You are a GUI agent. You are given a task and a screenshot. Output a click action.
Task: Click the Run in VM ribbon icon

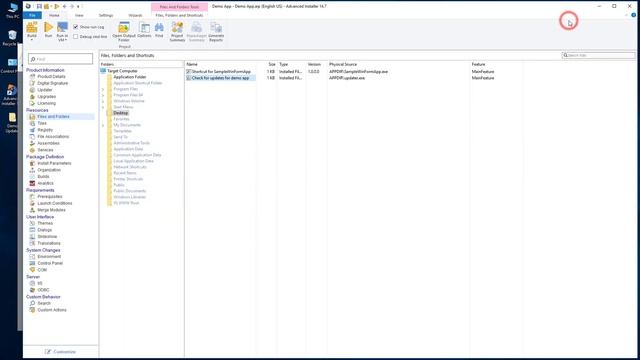coord(62,28)
